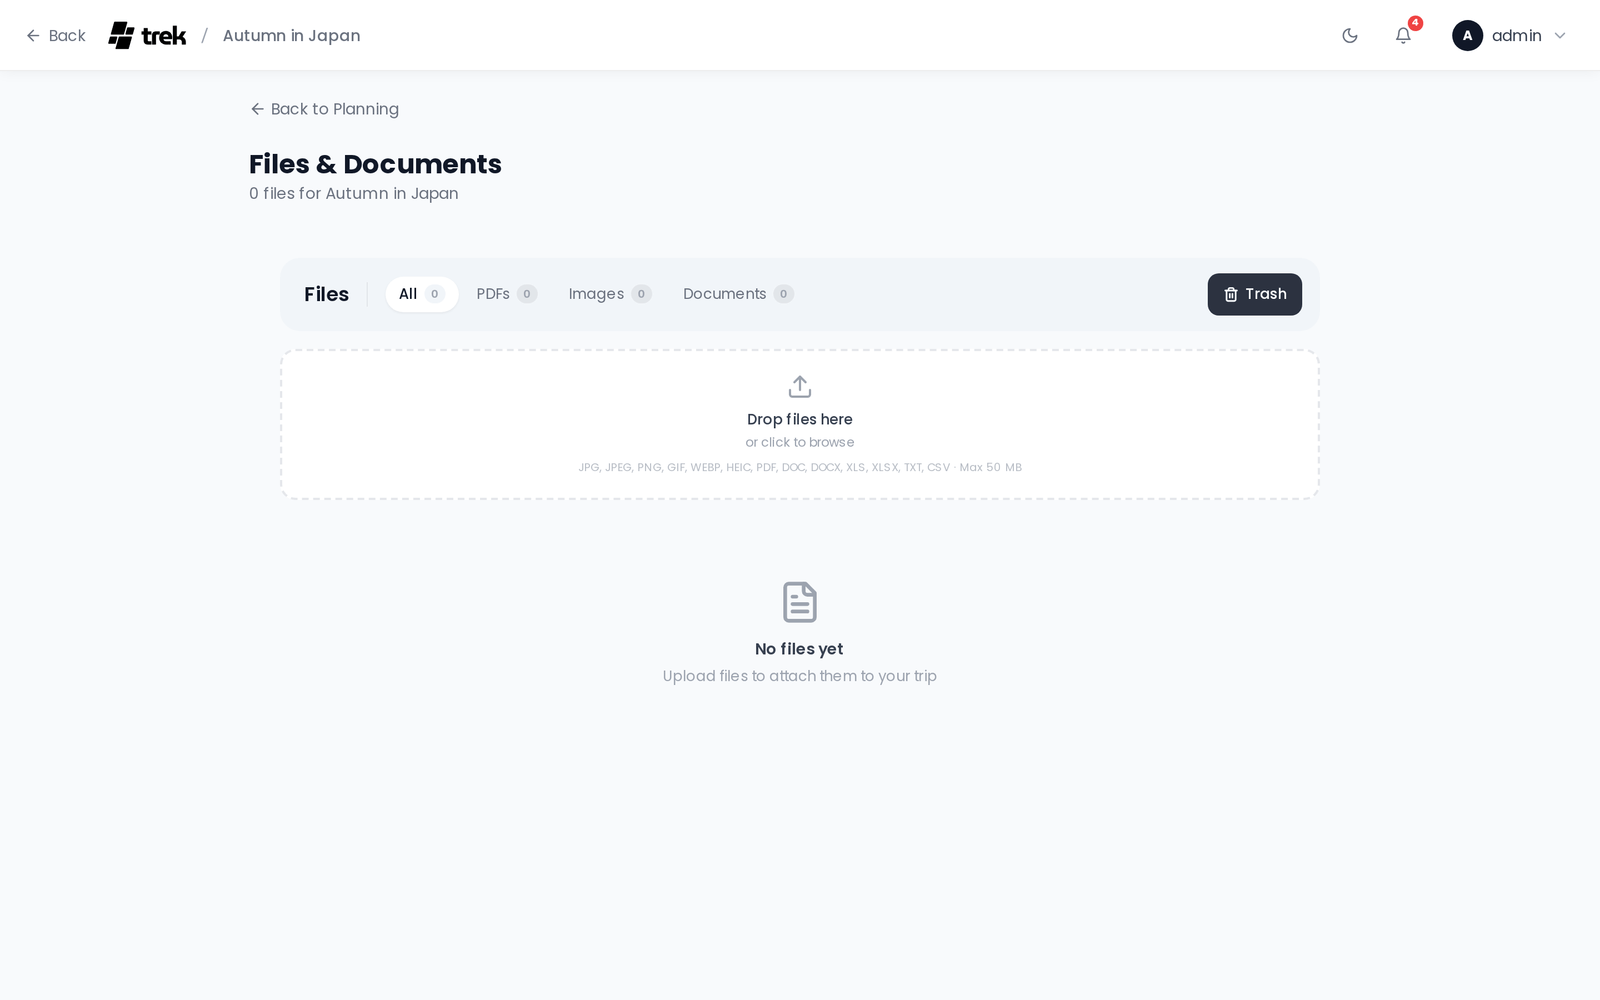Click the upload arrow icon
This screenshot has width=1600, height=1000.
[x=800, y=386]
